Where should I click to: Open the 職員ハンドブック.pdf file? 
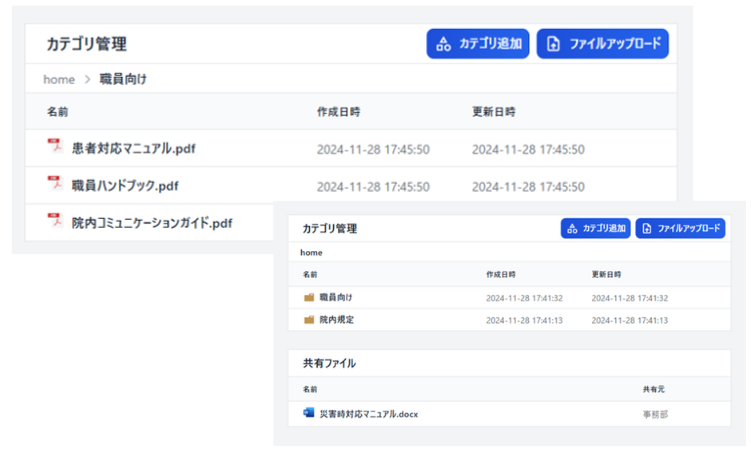point(125,185)
